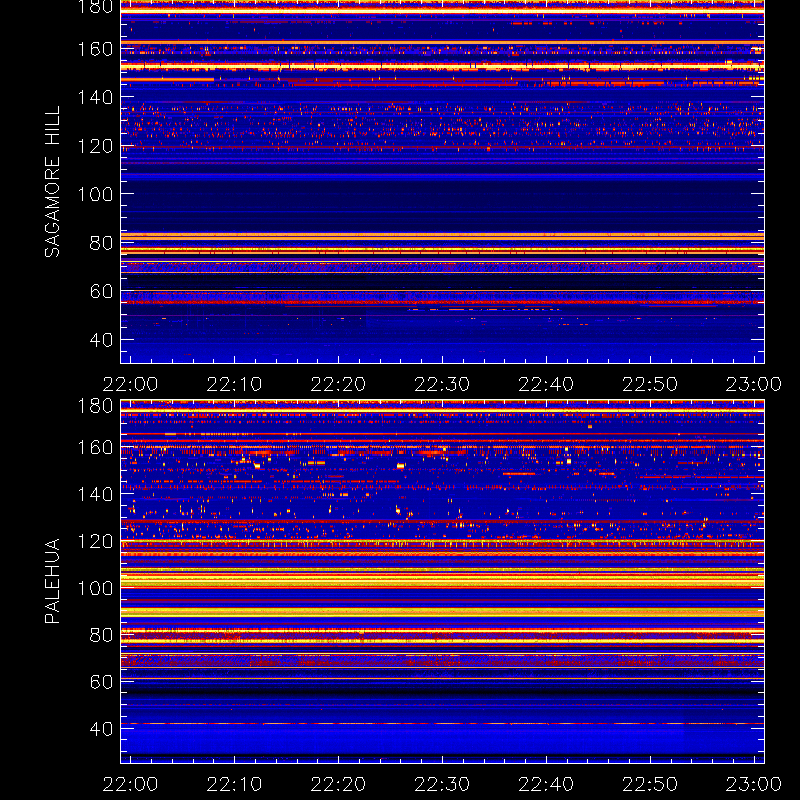Click 22:20 under Sagamore Hill plot
The width and height of the screenshot is (800, 800).
[338, 384]
